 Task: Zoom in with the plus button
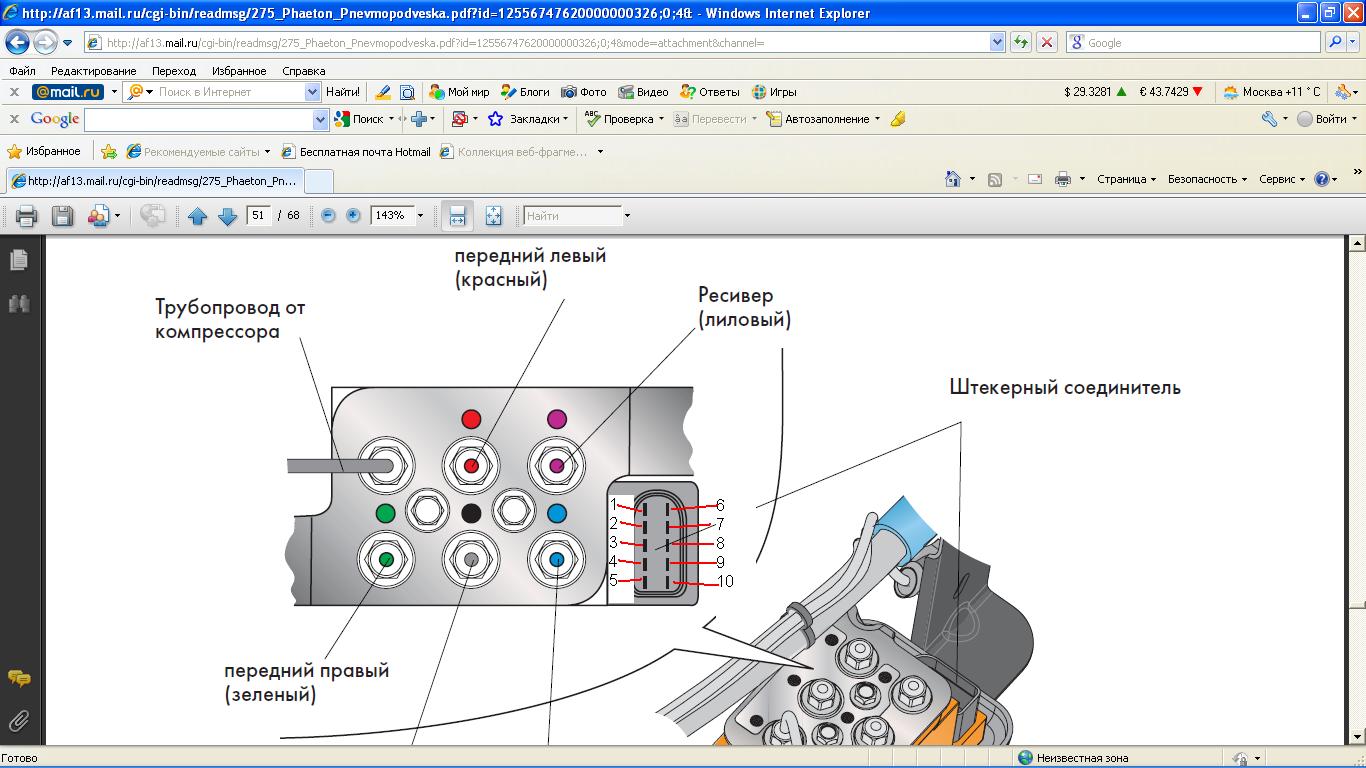point(353,216)
